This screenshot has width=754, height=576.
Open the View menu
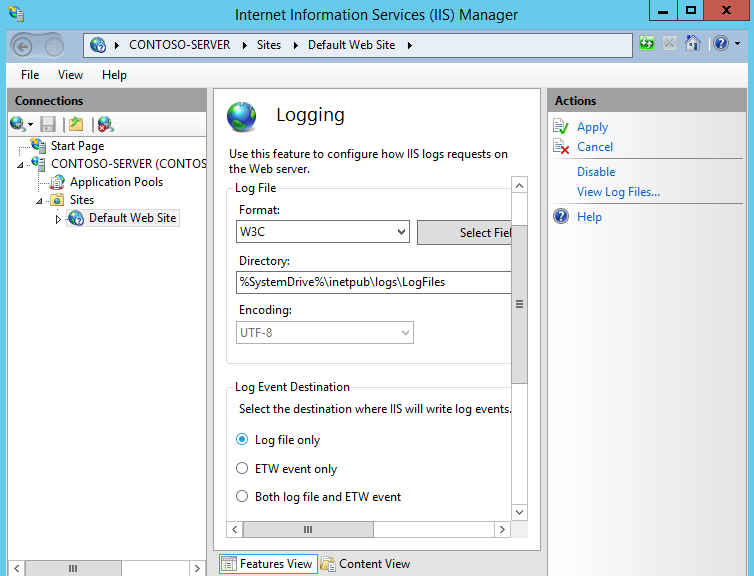70,75
